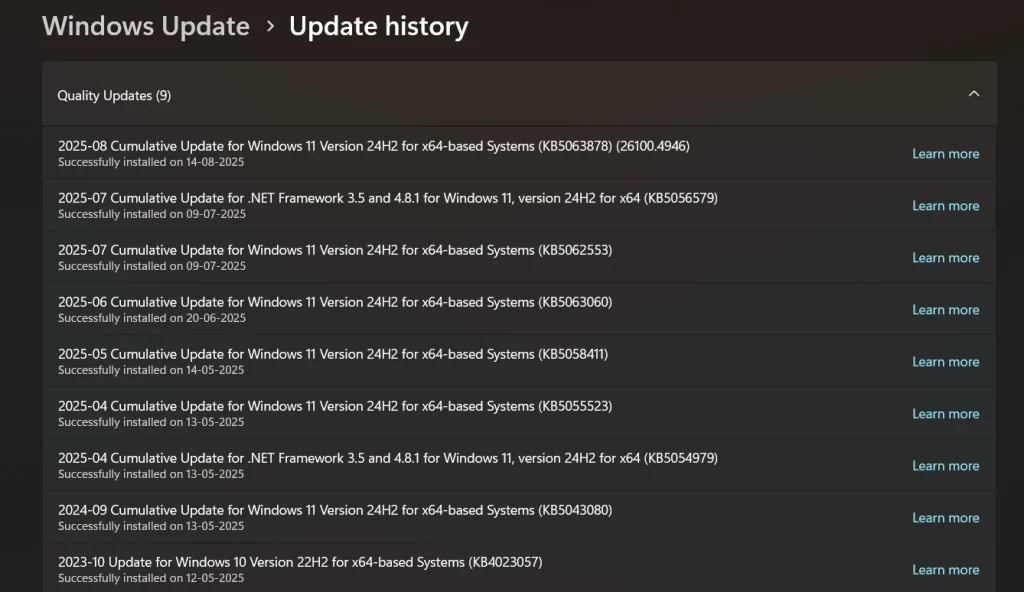Select the 2024-09 Cumulative Update KB5043080 entry

[x=335, y=510]
